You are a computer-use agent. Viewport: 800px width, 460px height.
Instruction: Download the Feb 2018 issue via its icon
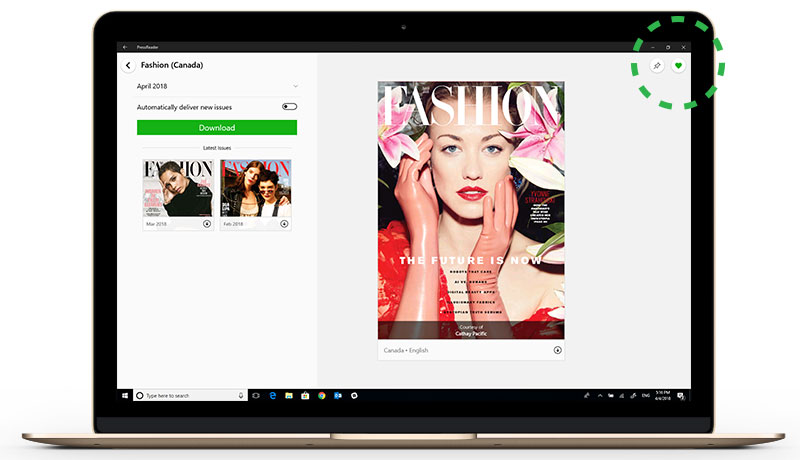[x=284, y=224]
